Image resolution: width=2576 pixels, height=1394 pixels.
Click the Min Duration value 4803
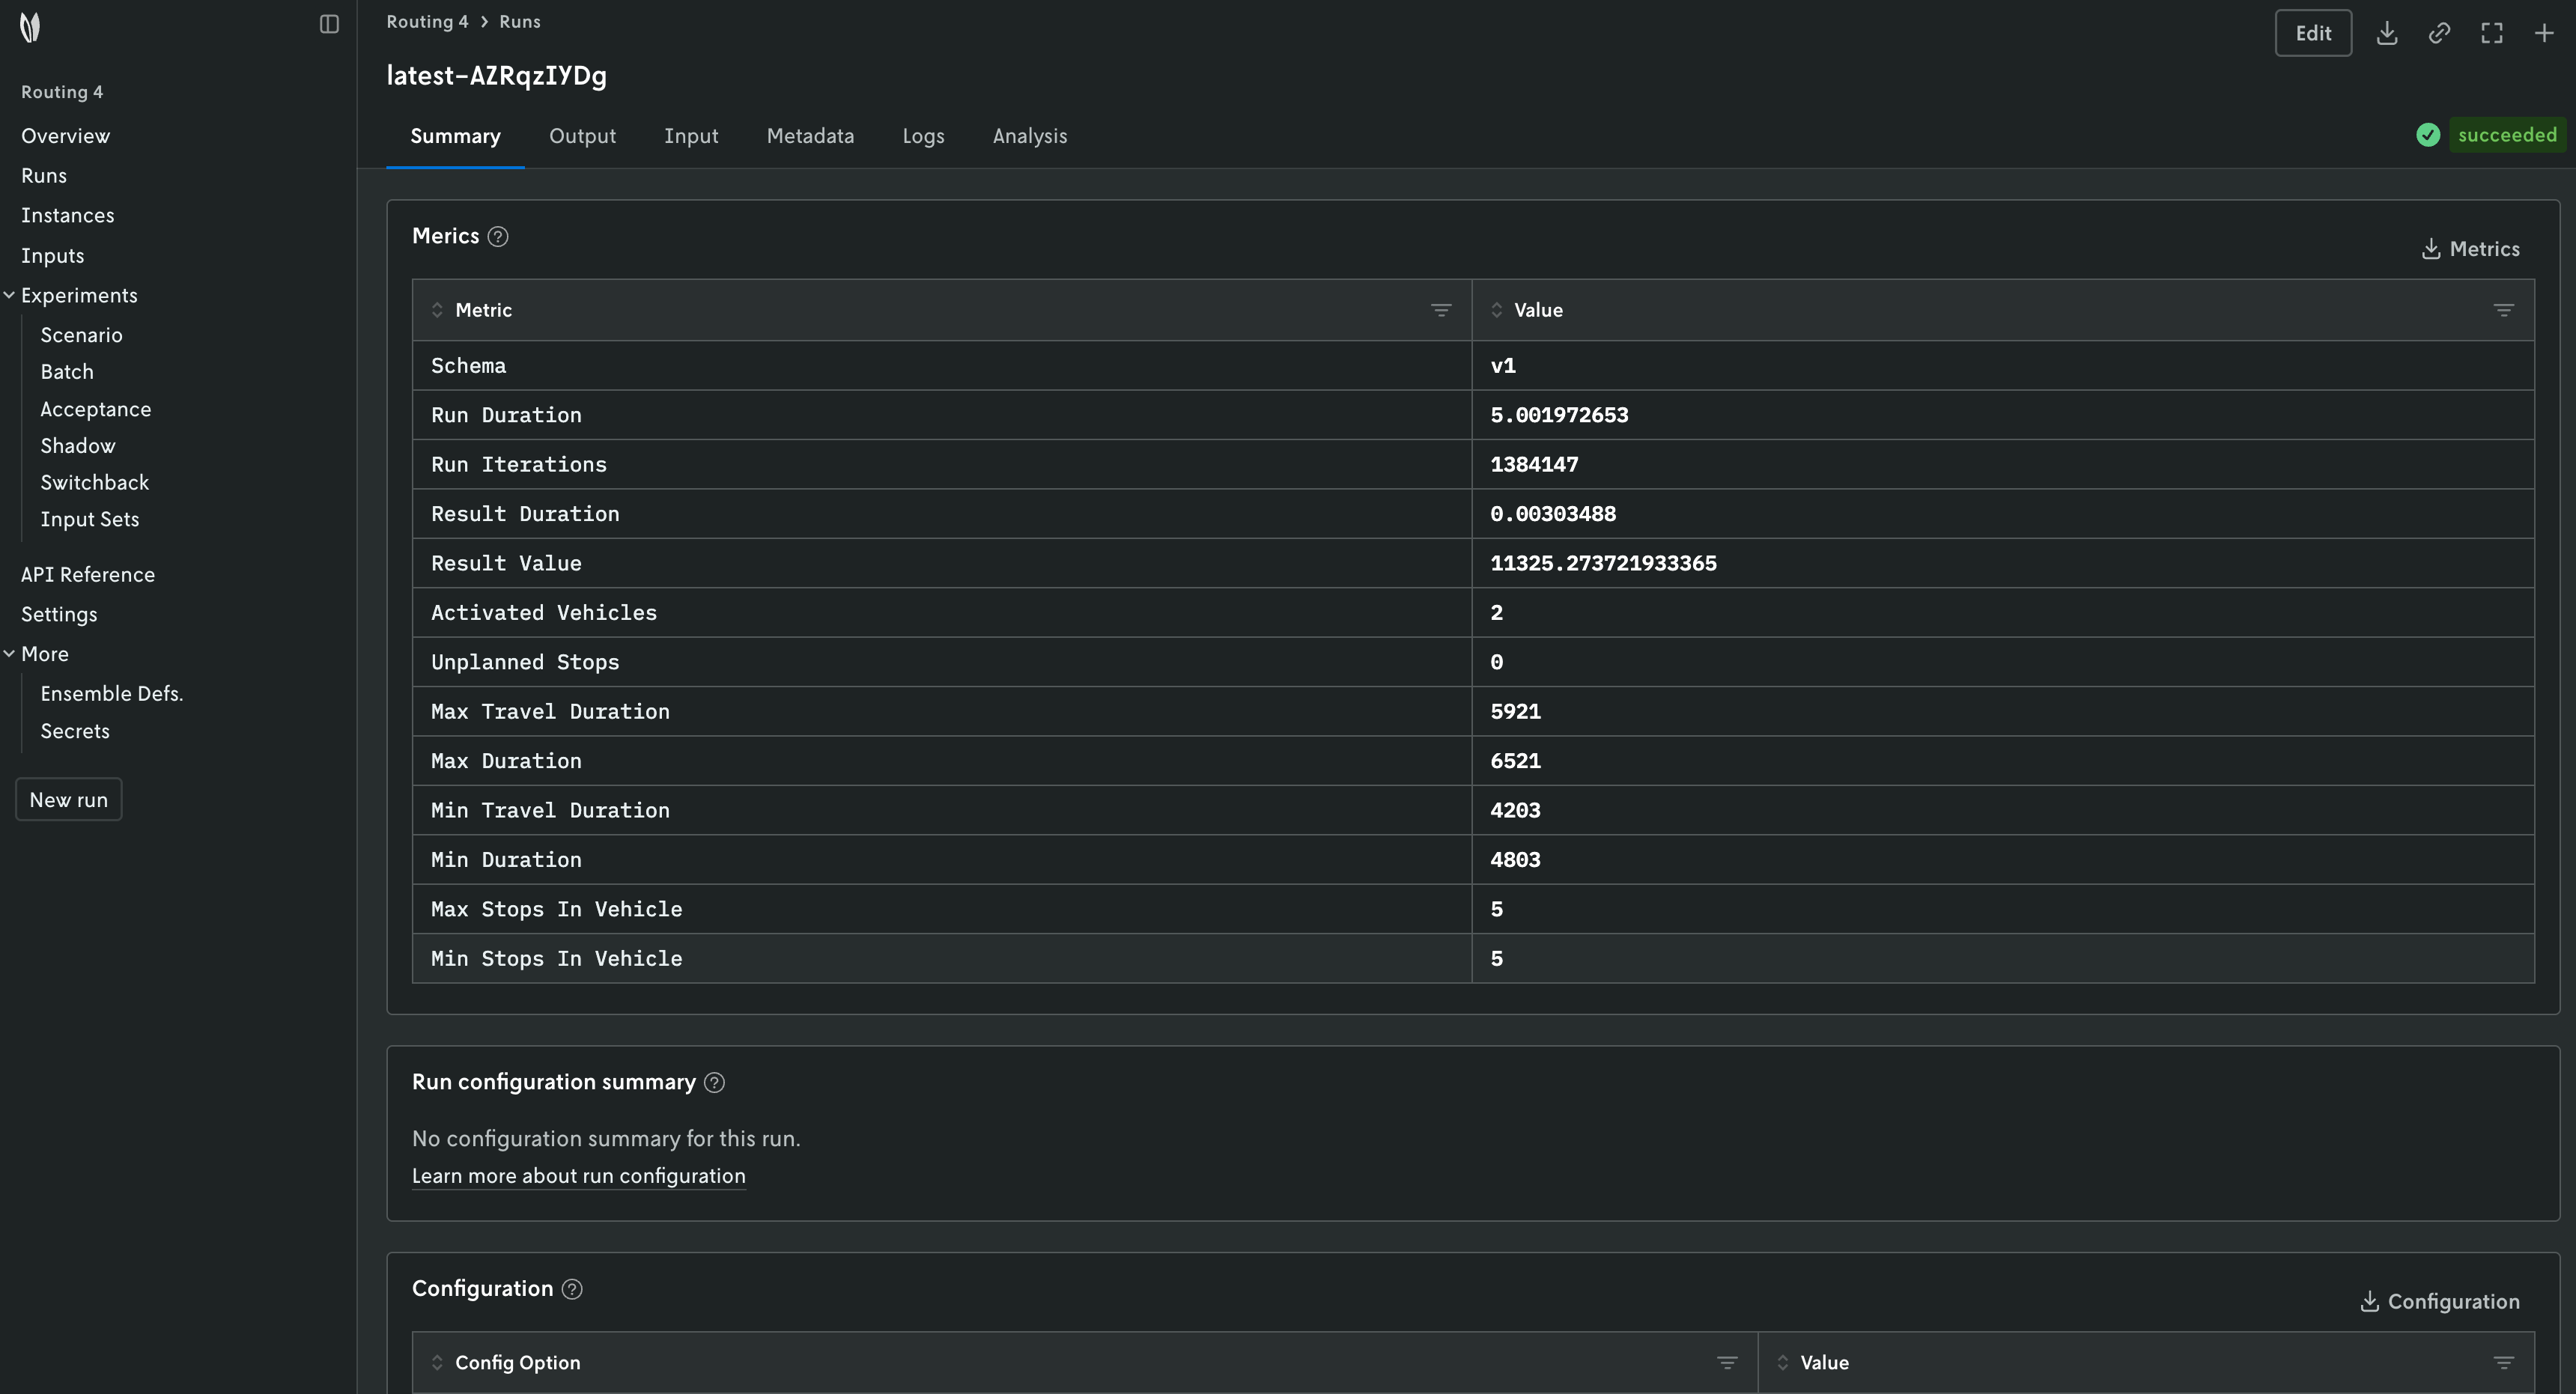(x=1515, y=860)
